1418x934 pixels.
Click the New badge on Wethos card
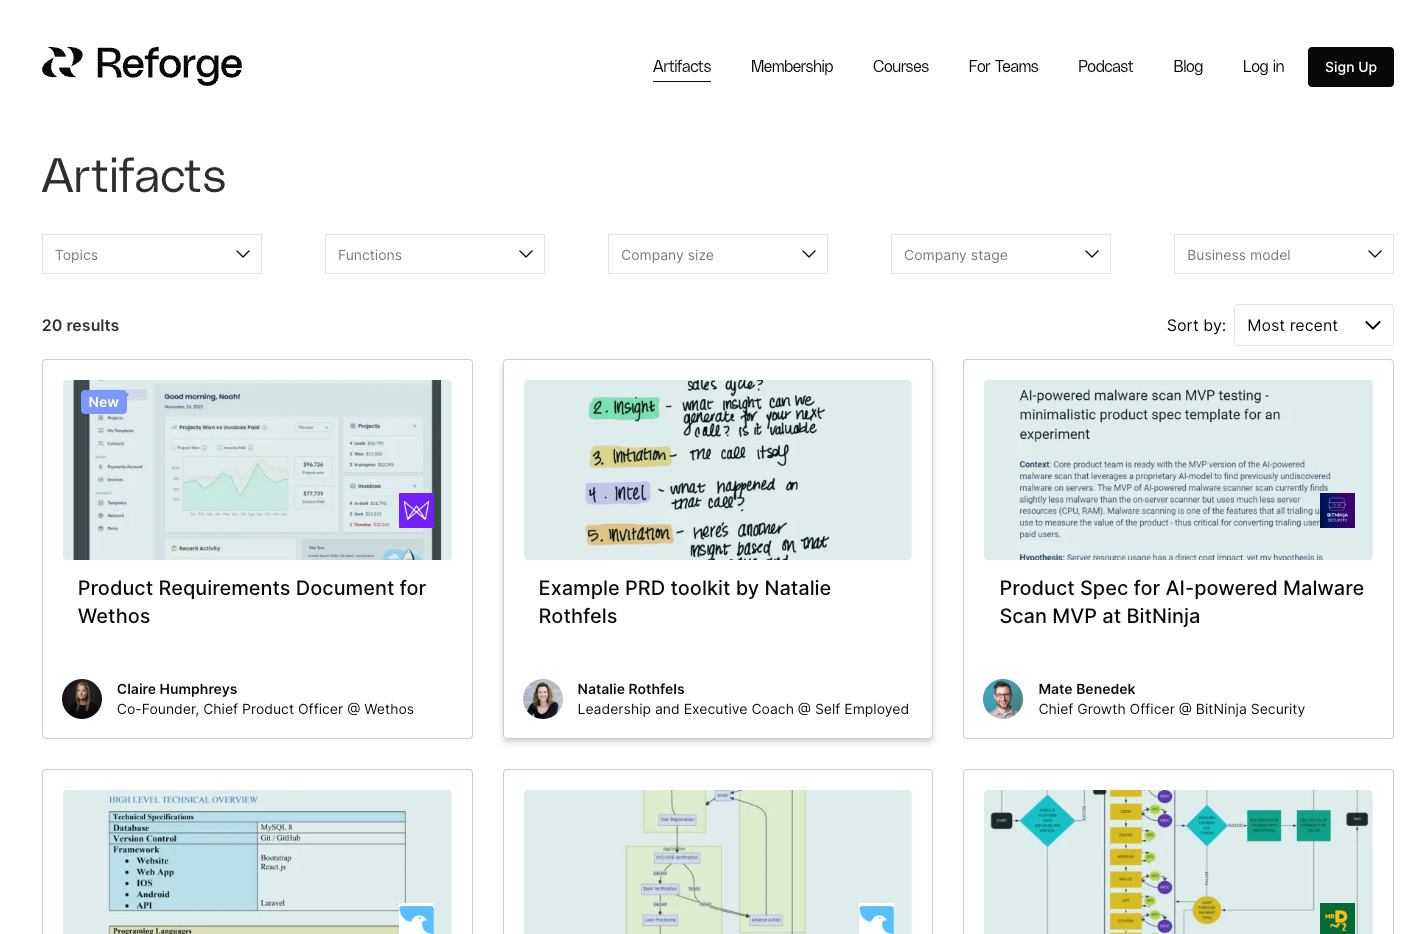[x=104, y=402]
